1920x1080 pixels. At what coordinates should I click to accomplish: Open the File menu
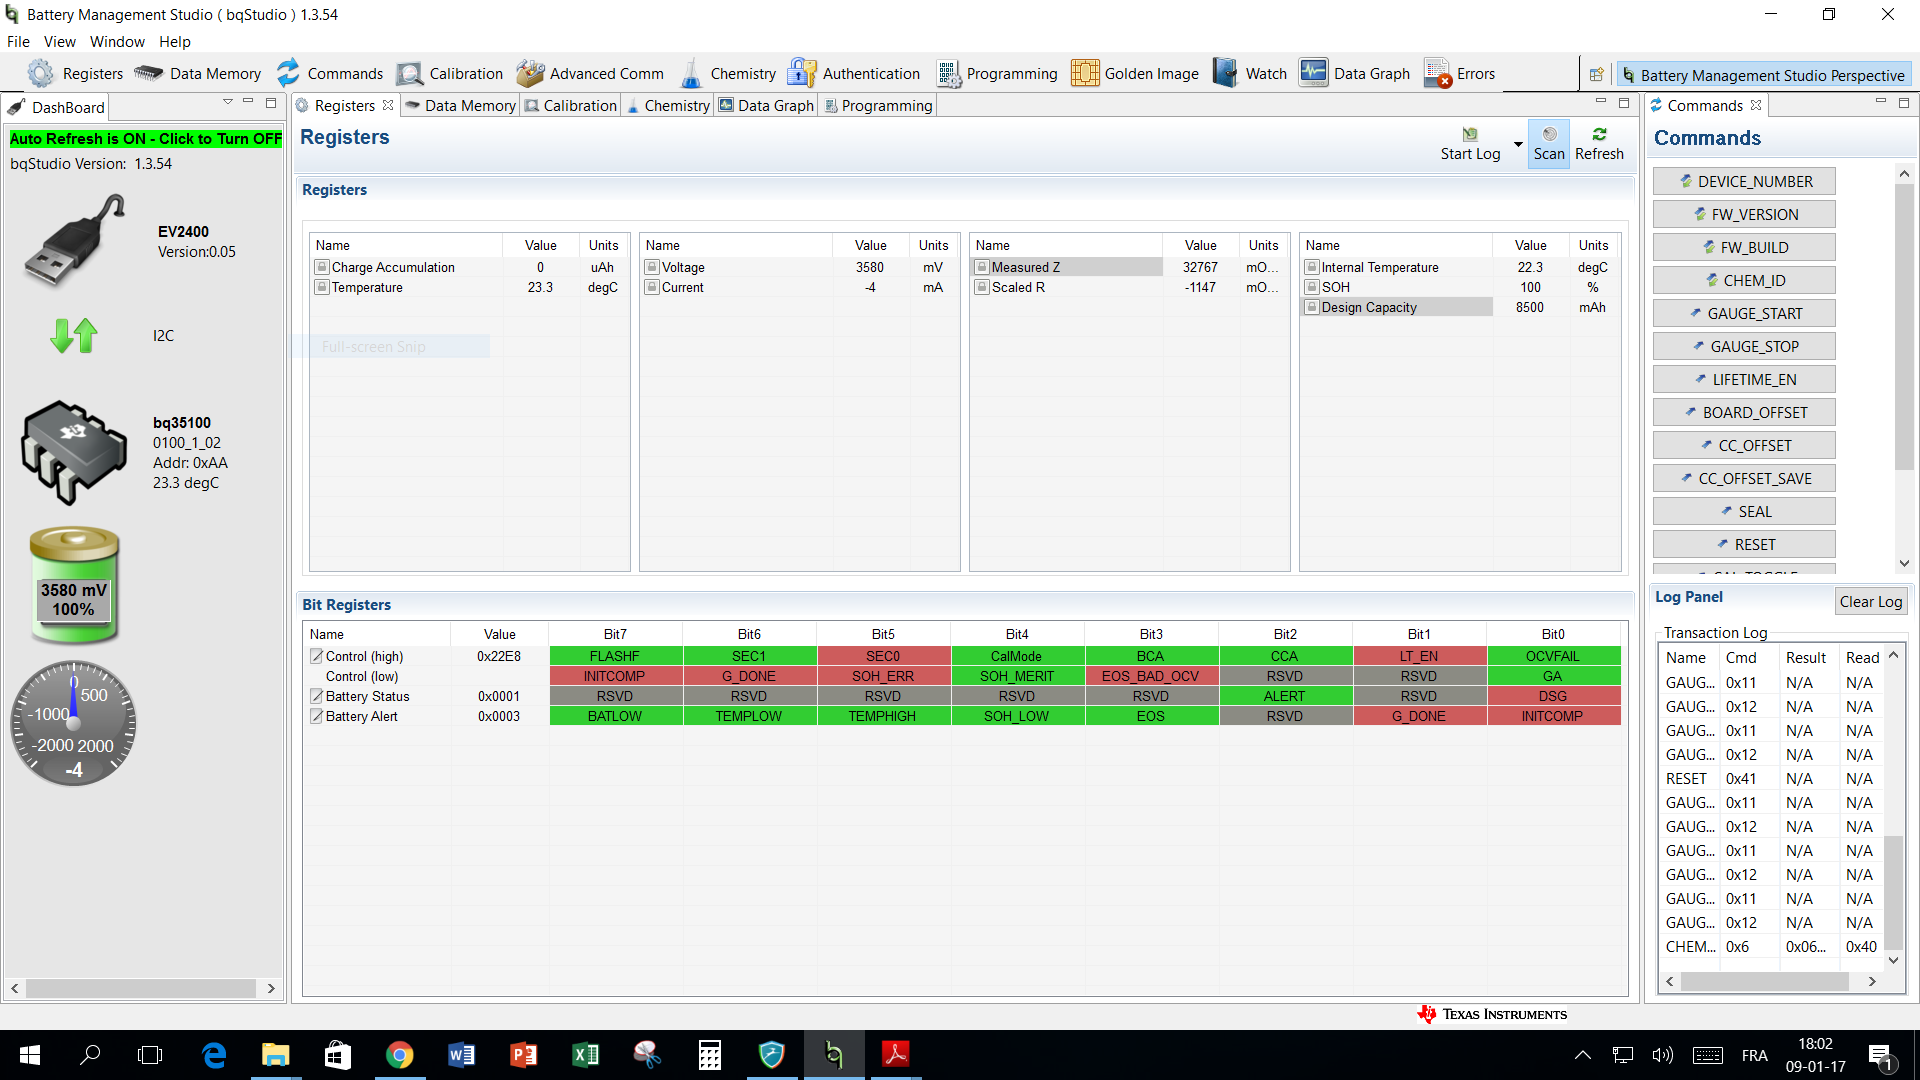18,42
